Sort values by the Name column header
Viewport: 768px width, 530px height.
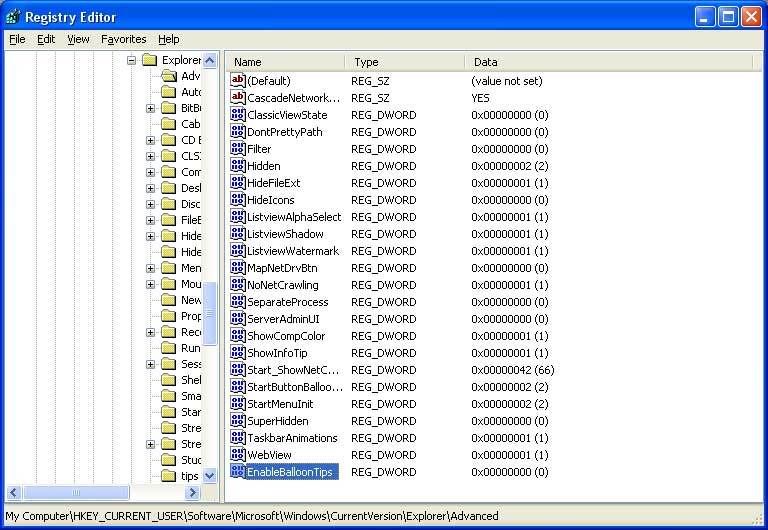pyautogui.click(x=286, y=62)
